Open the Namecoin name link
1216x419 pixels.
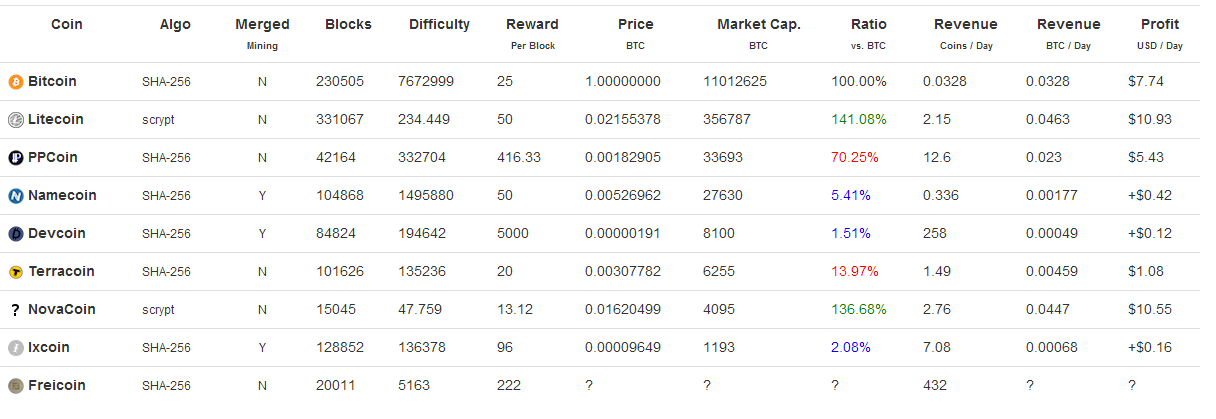tap(62, 195)
